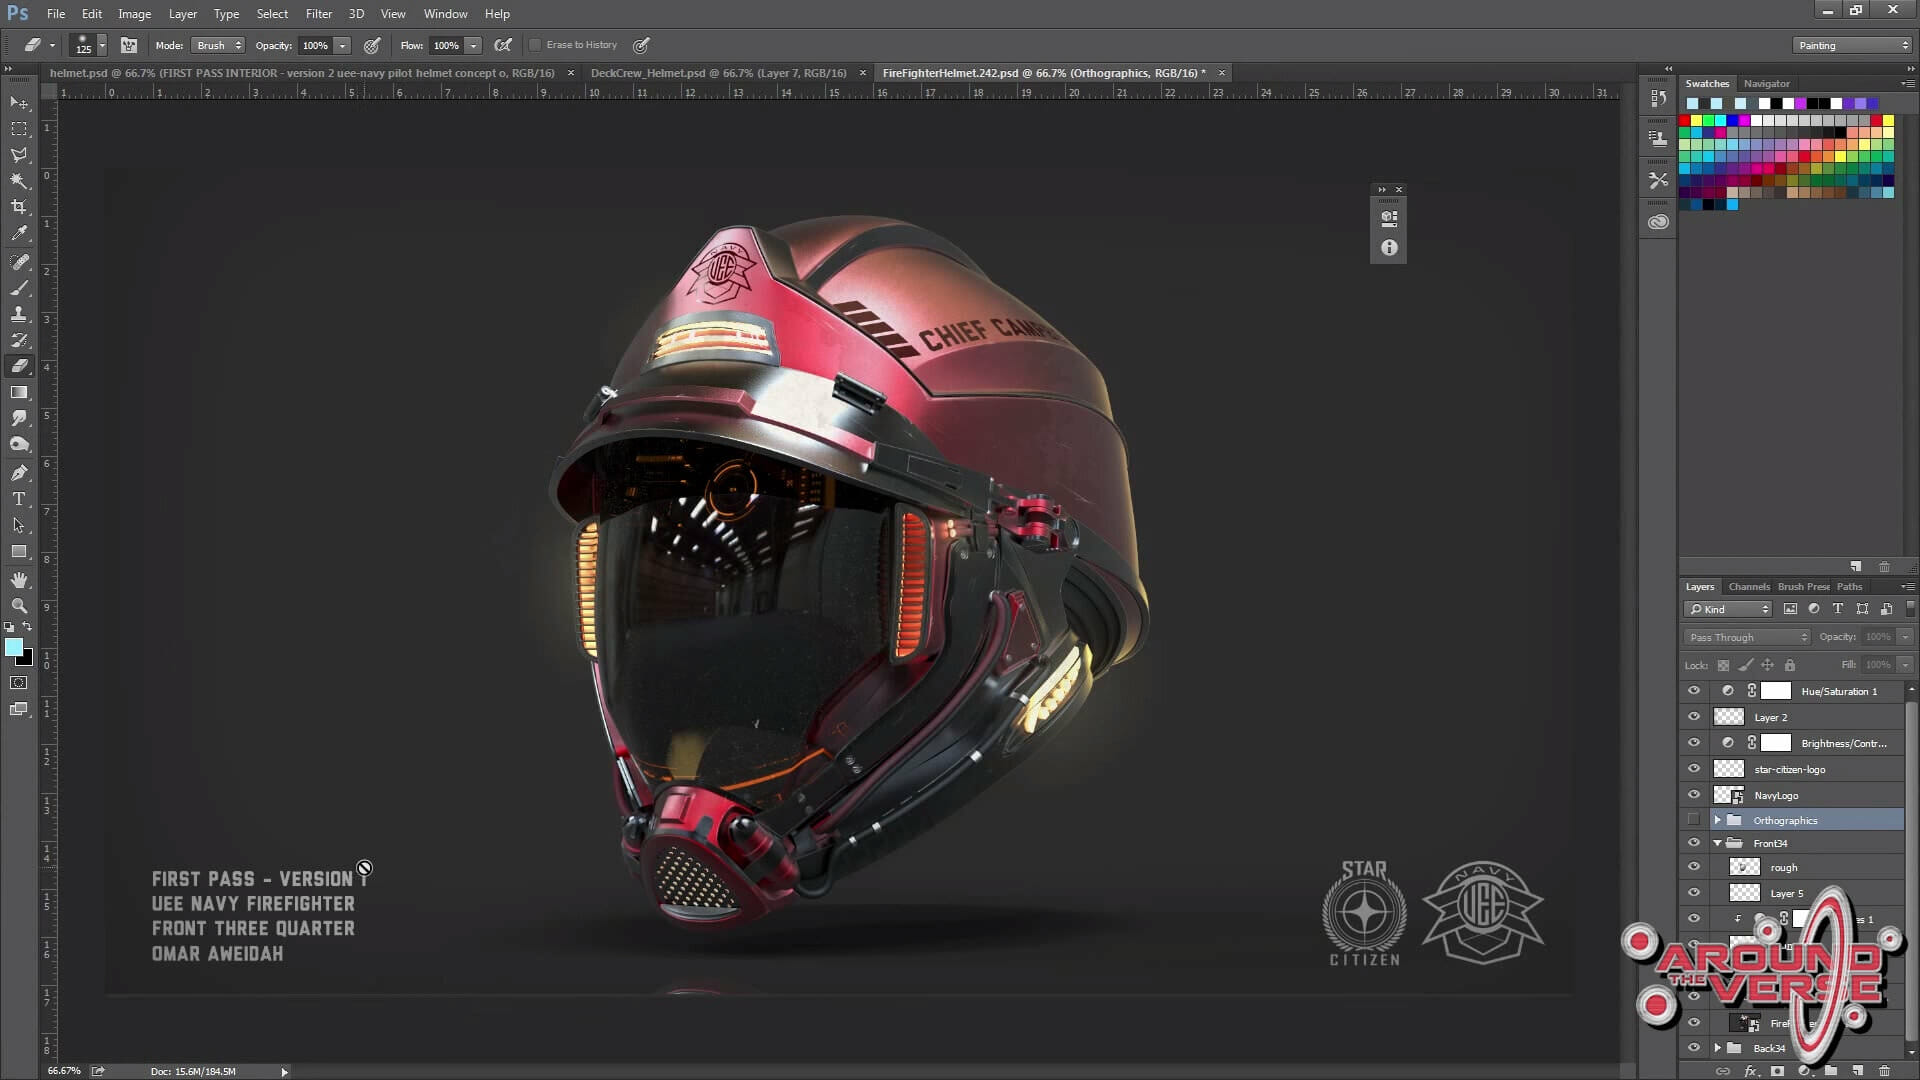Pick the Horizontal Type tool
This screenshot has width=1920, height=1080.
tap(19, 499)
